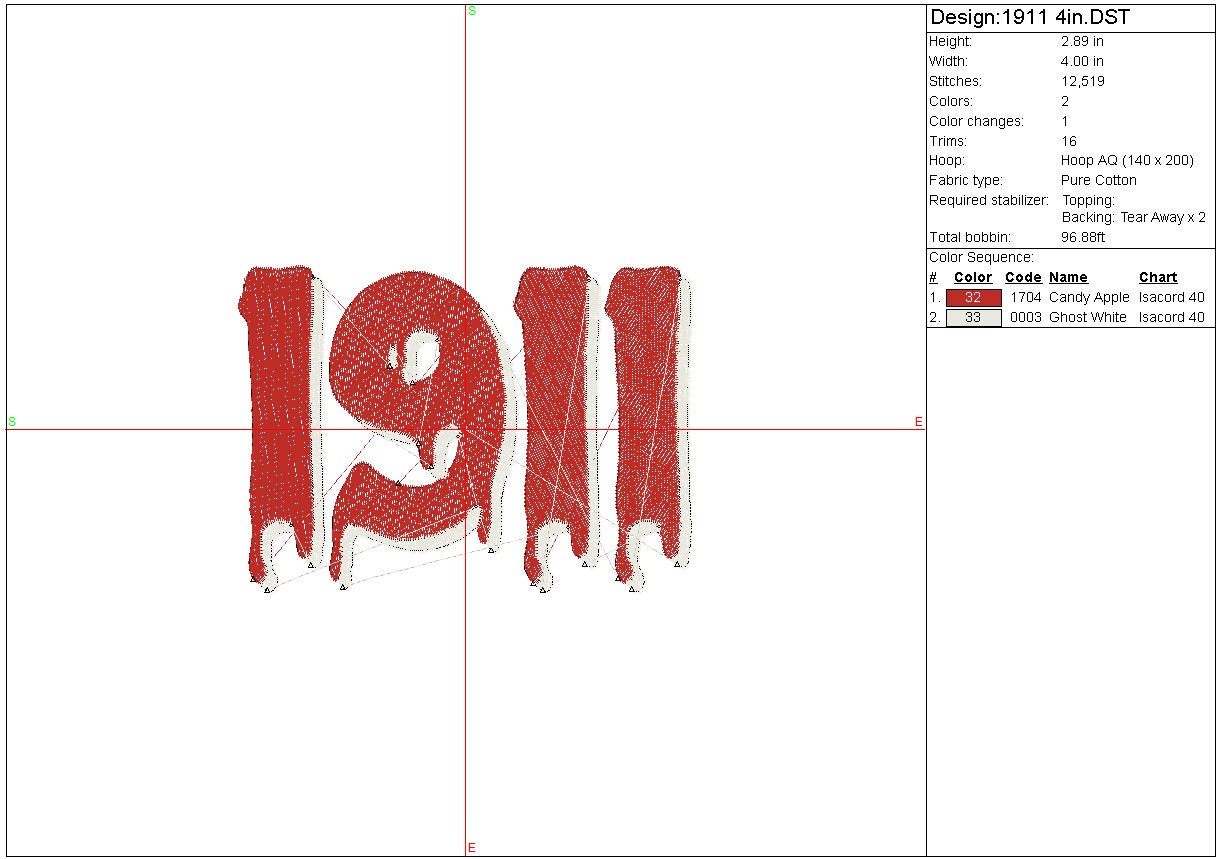Click thread code 1704

(1025, 297)
